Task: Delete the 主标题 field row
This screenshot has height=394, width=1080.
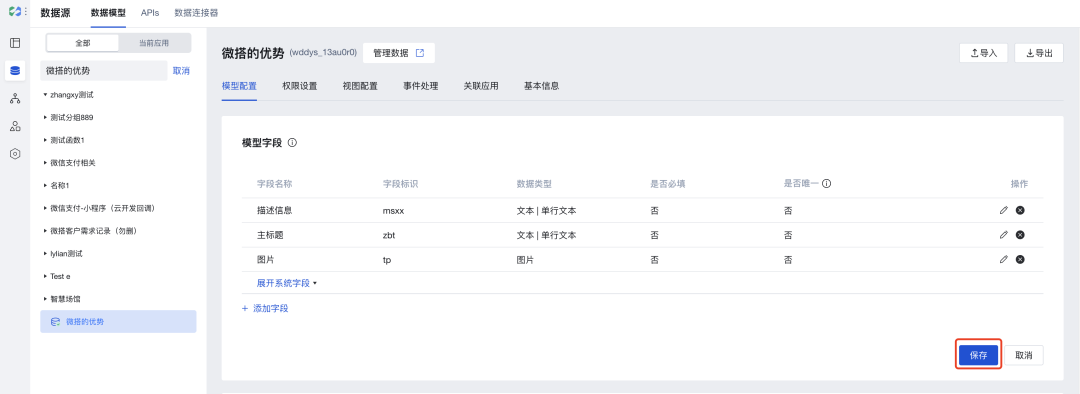Action: [1020, 235]
